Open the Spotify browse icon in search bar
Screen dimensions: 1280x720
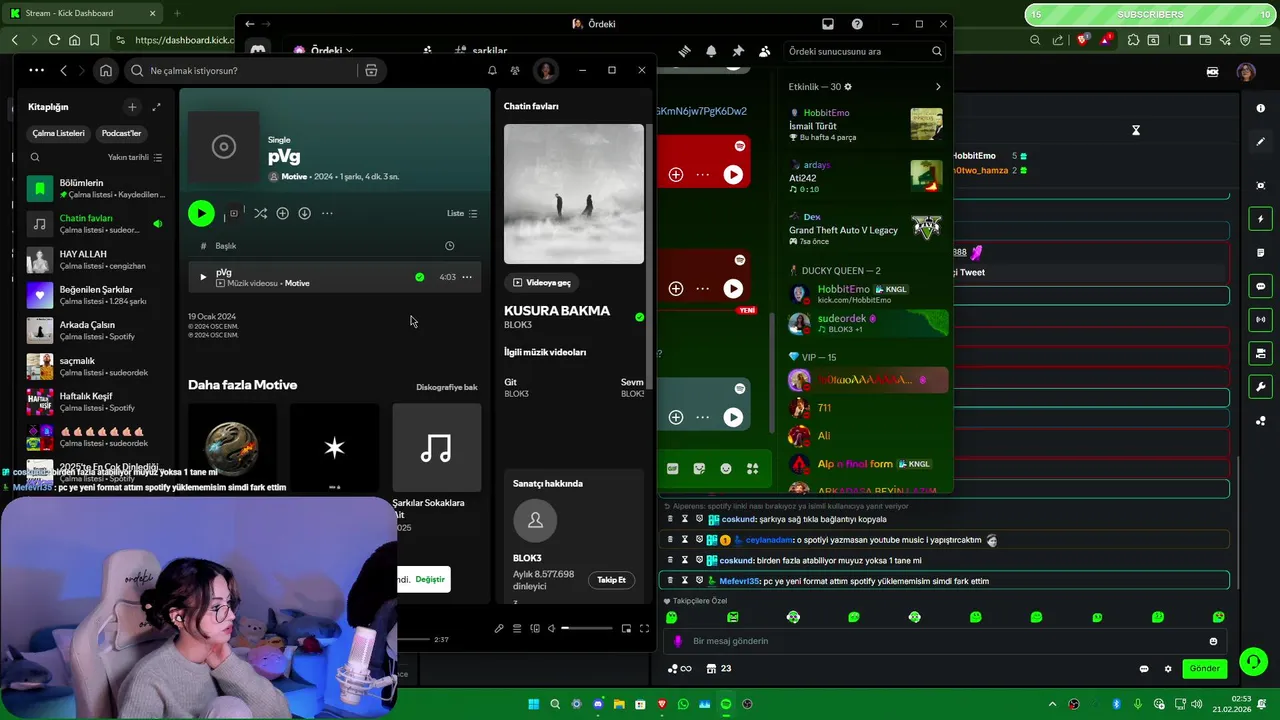click(371, 71)
